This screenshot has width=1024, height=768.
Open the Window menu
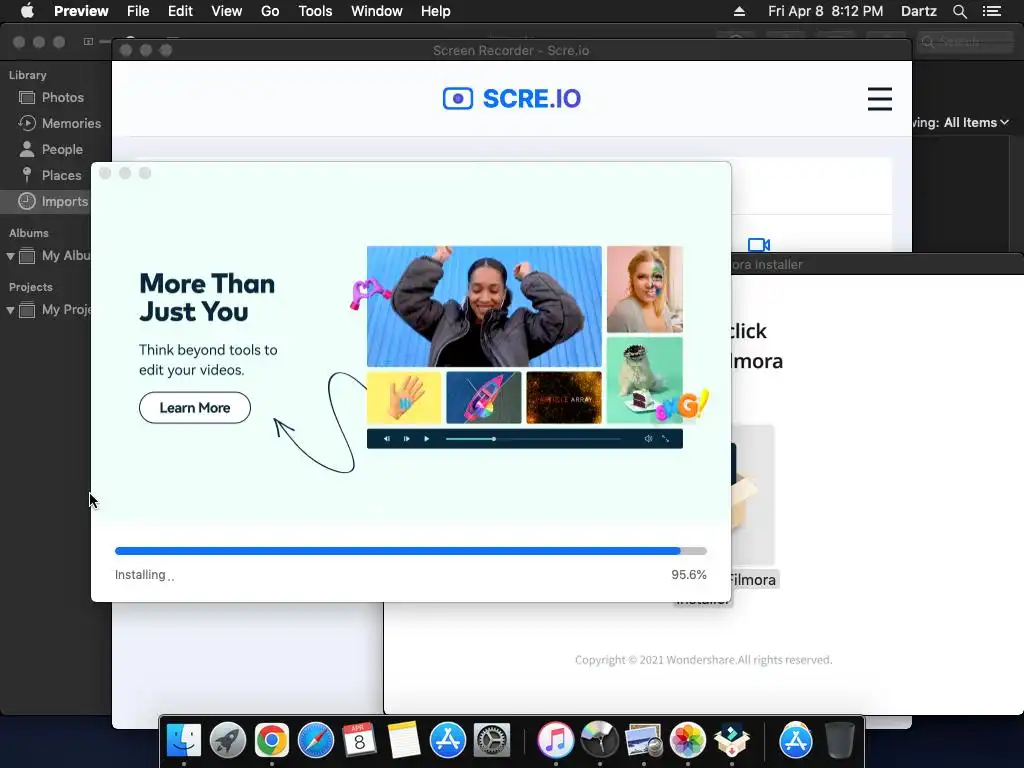click(x=377, y=11)
